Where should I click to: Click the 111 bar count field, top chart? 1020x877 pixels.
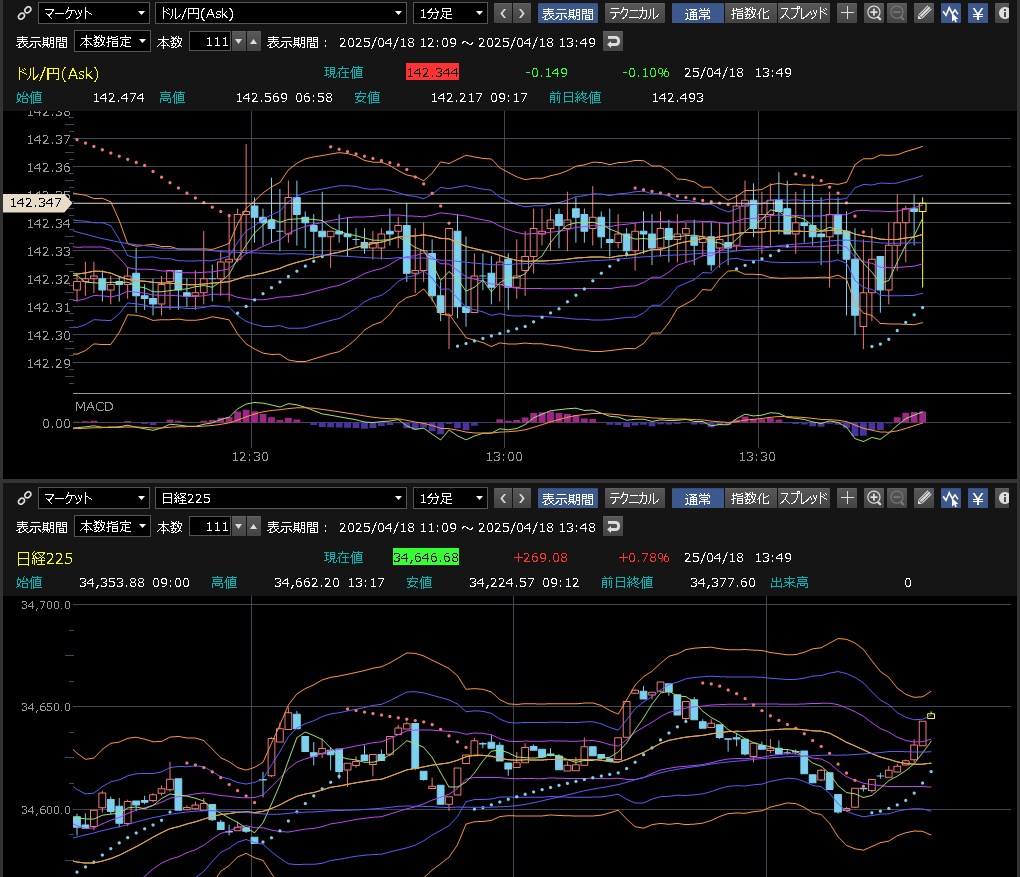pyautogui.click(x=210, y=42)
